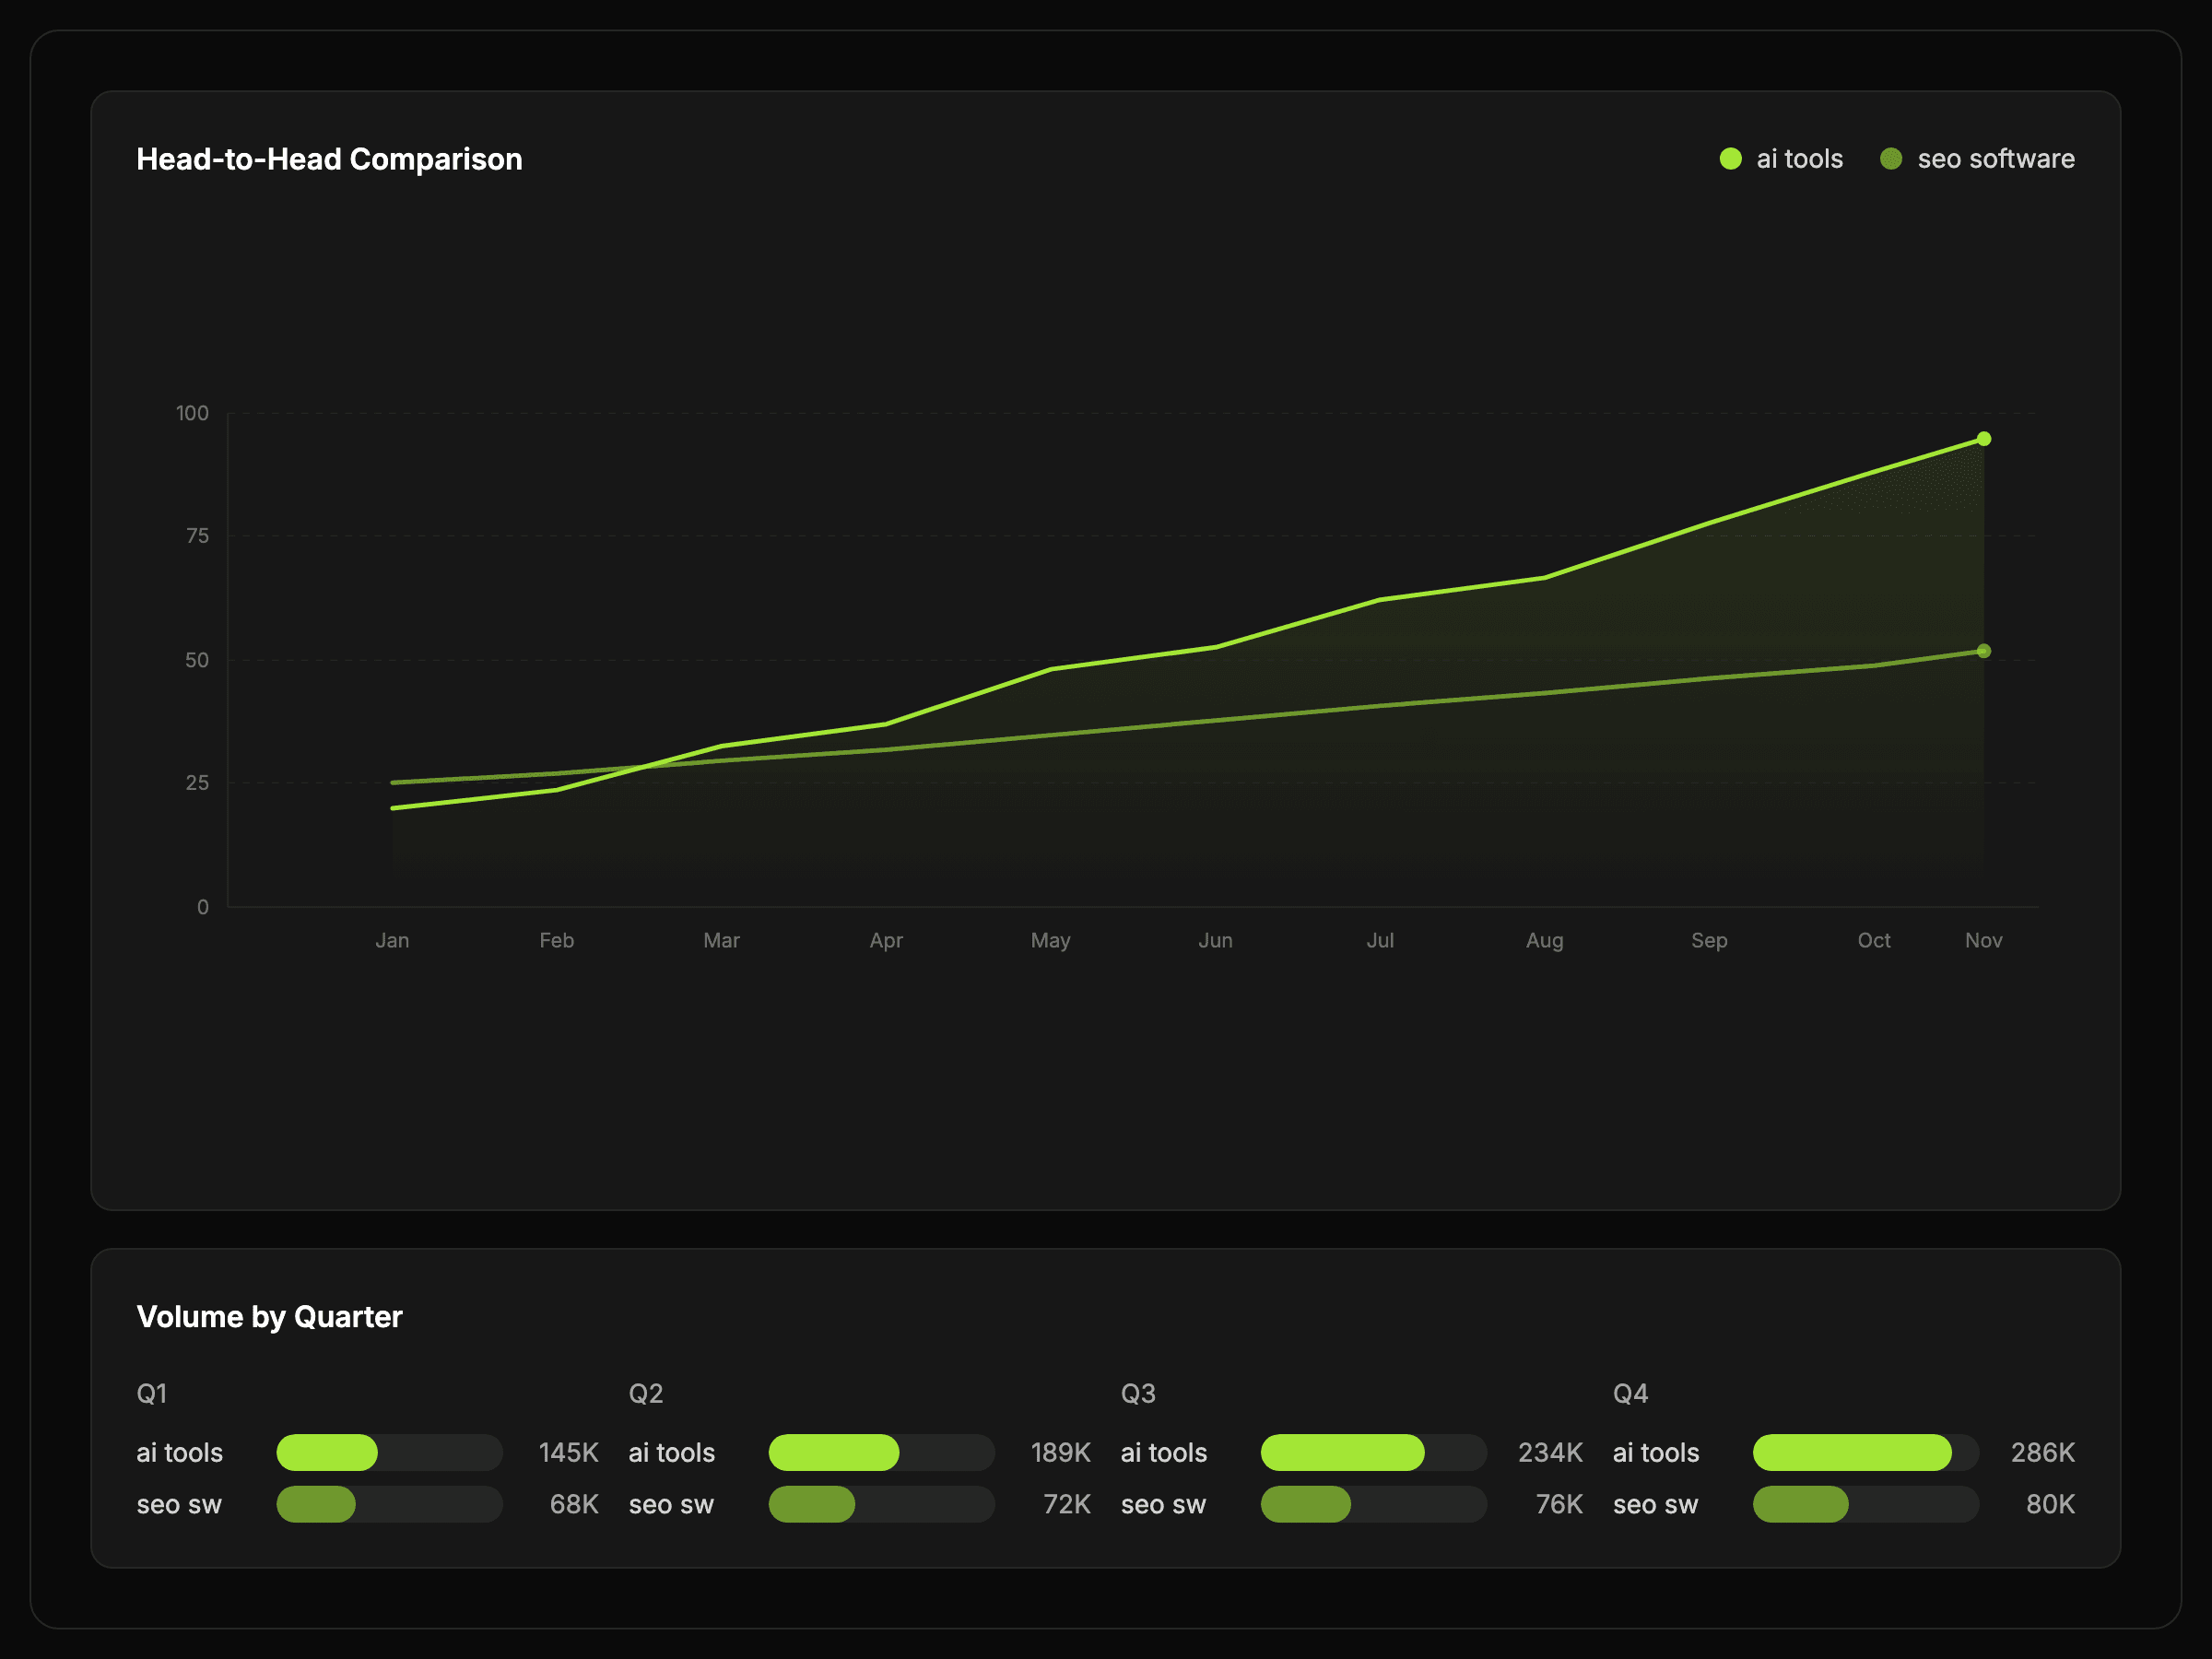Select Q1 seo sw 68K bar

click(316, 1504)
